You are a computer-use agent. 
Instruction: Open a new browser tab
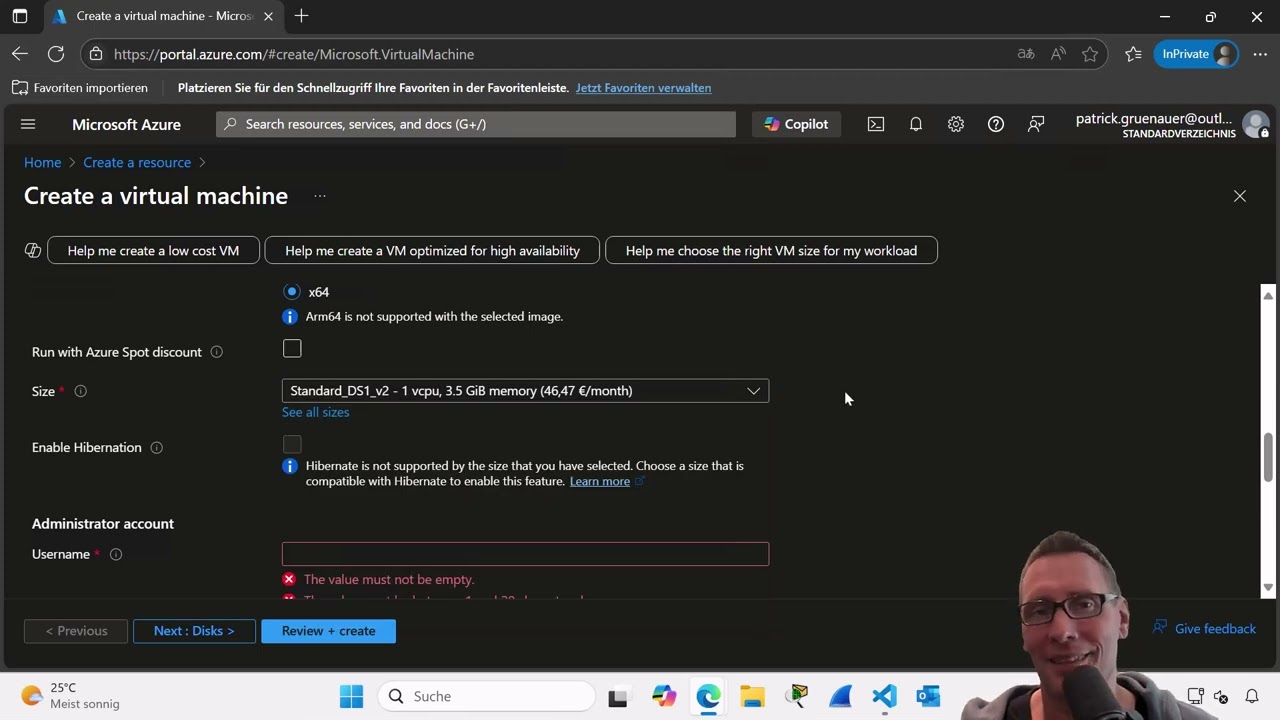301,16
